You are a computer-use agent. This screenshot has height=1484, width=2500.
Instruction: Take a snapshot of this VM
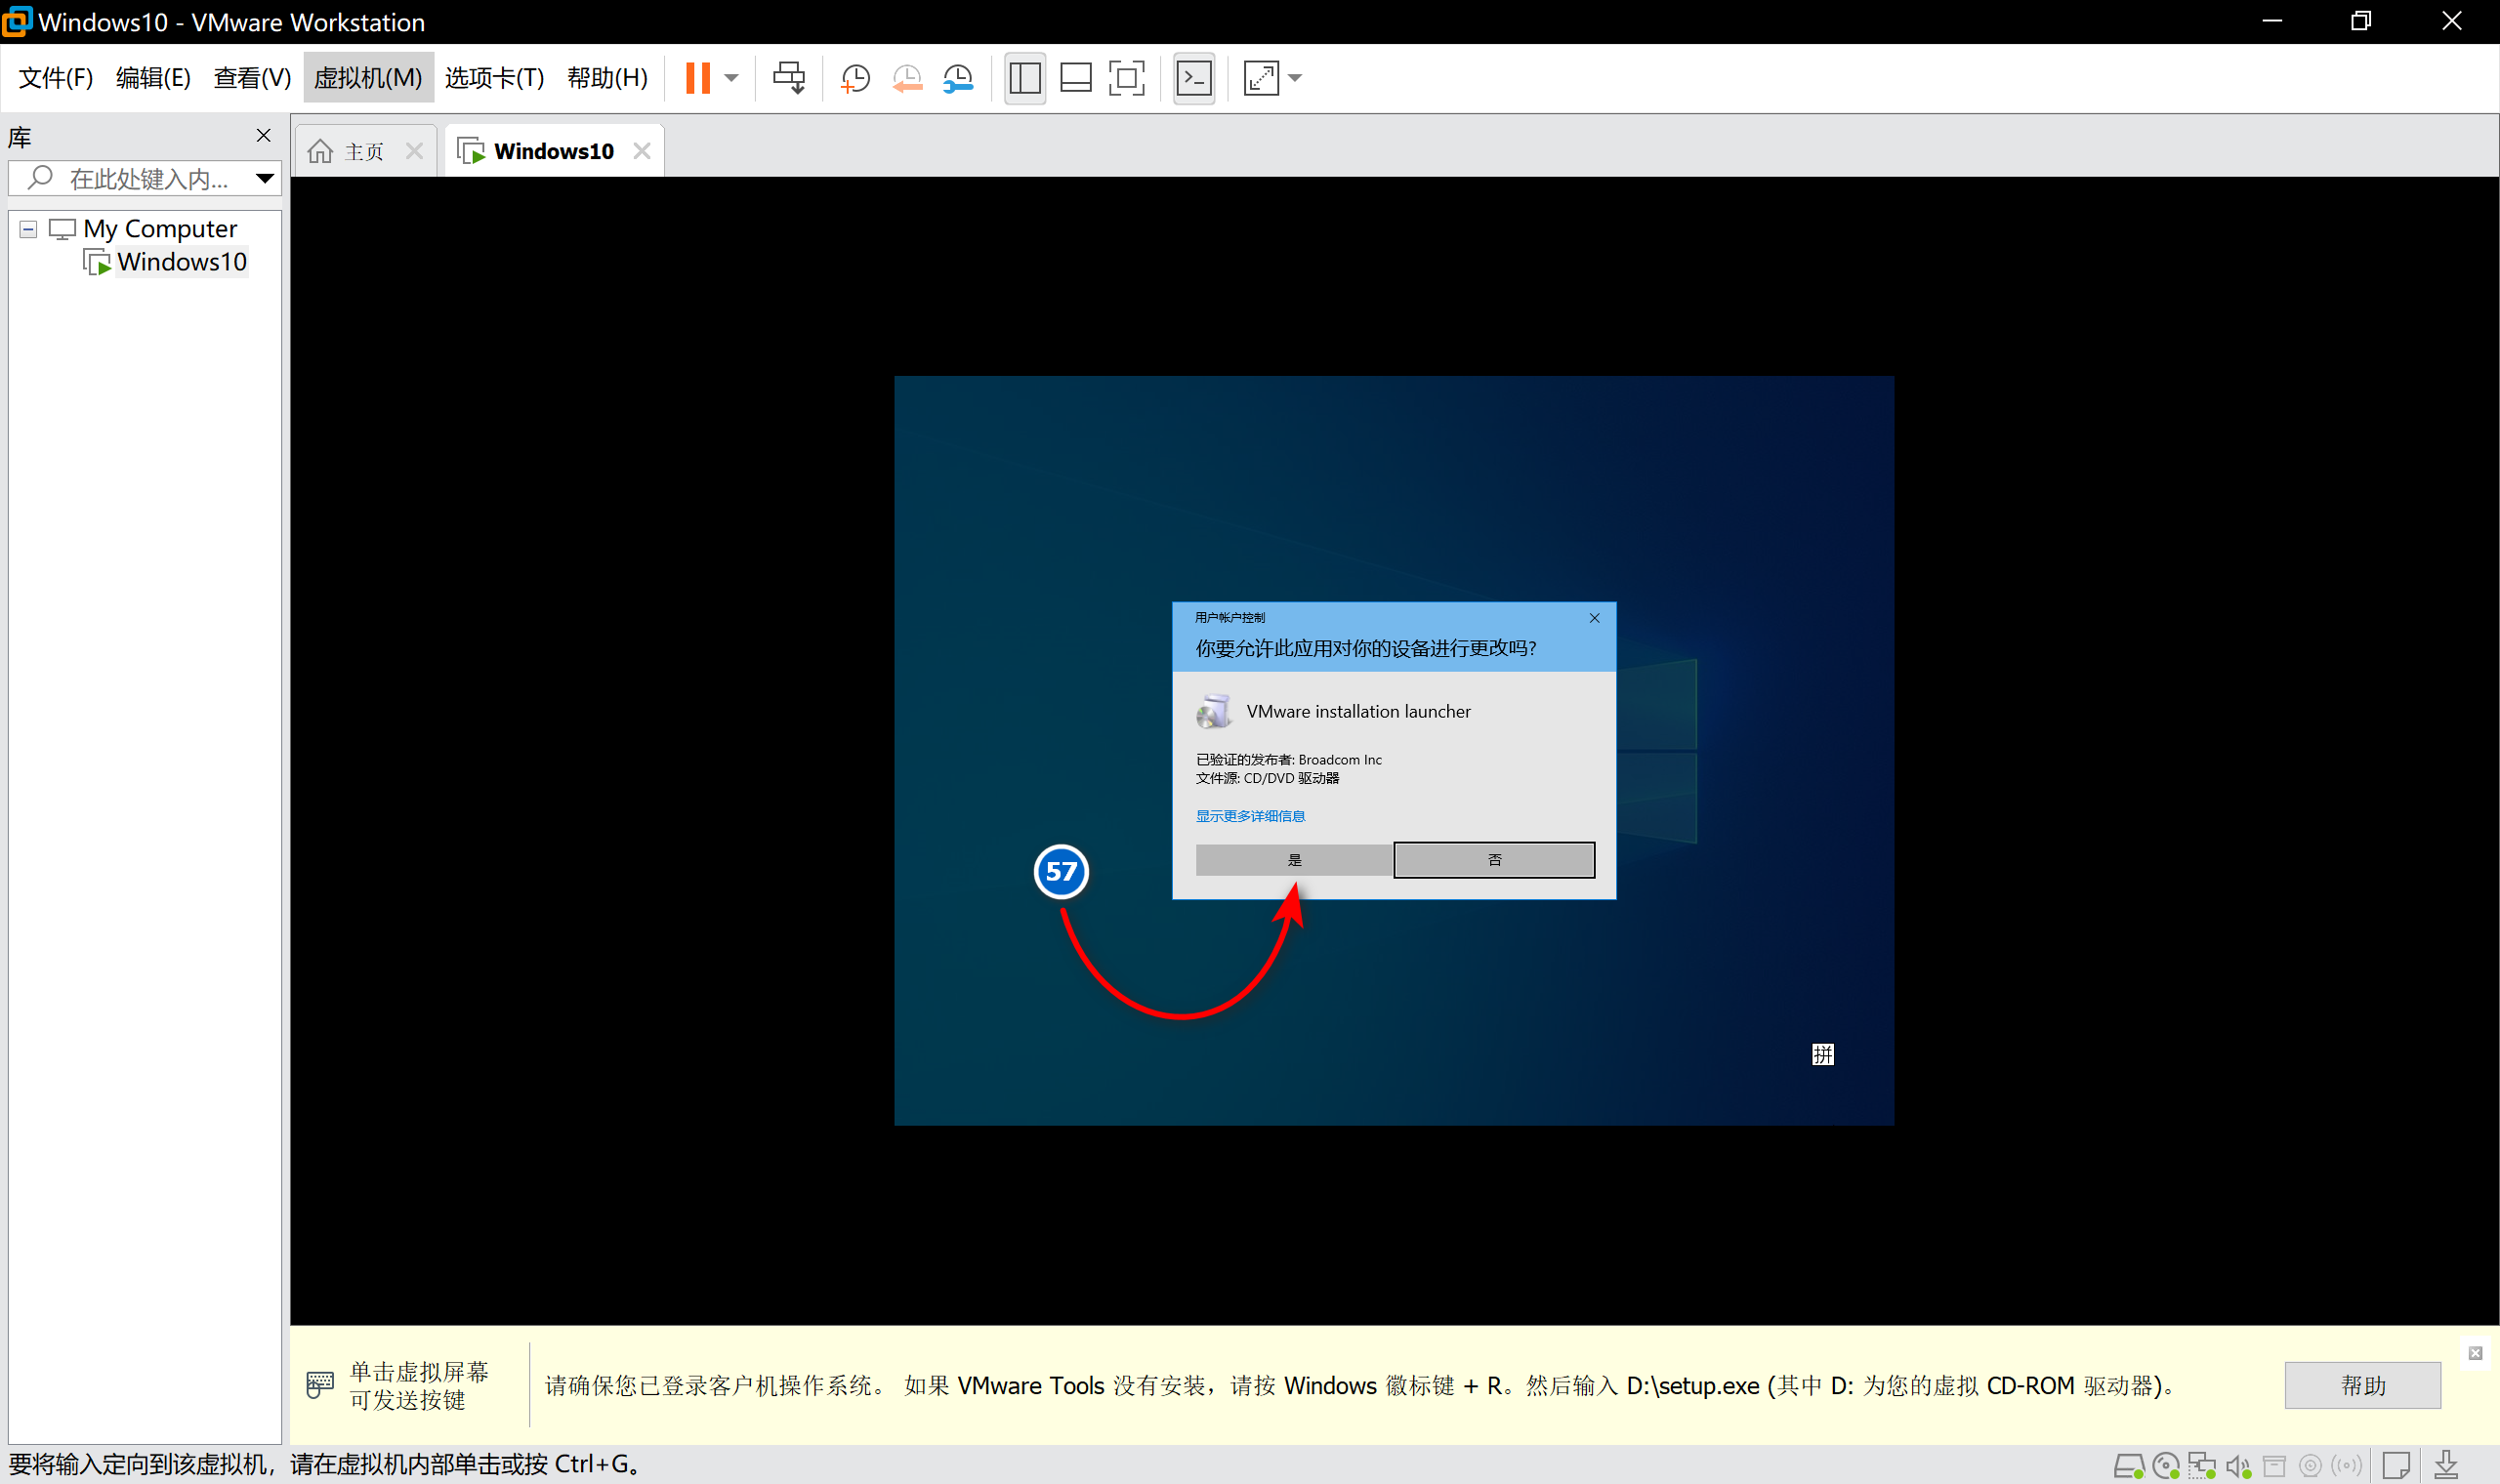click(x=855, y=78)
